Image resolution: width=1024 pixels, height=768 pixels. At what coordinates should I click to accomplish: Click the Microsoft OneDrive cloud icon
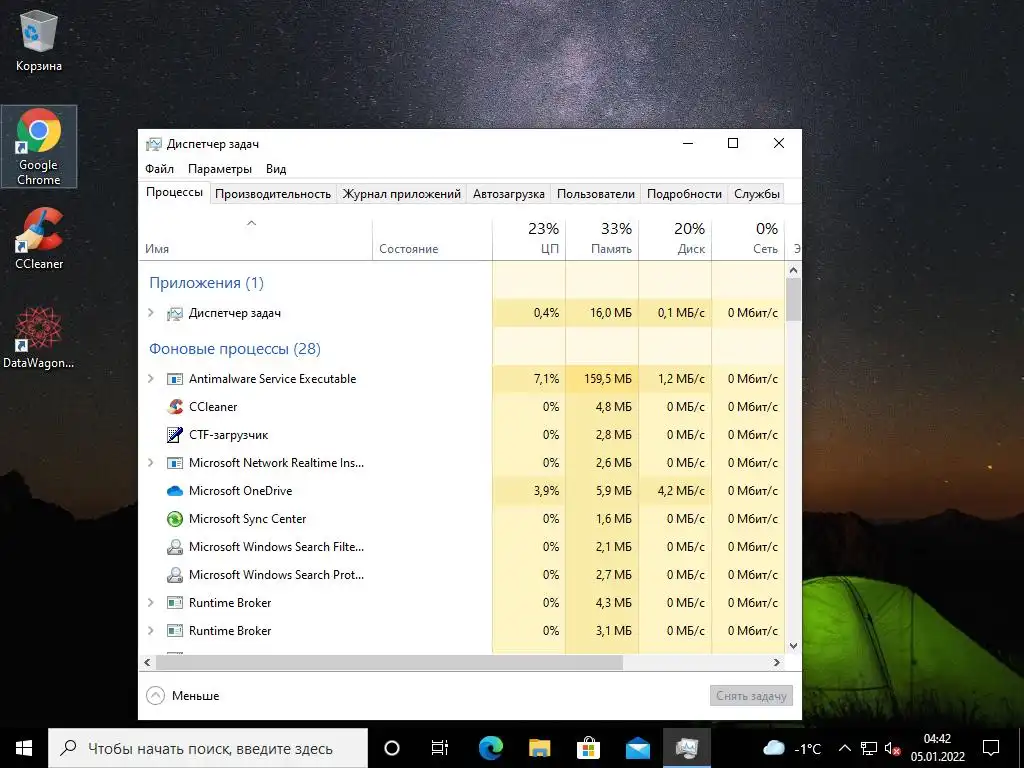click(x=175, y=491)
